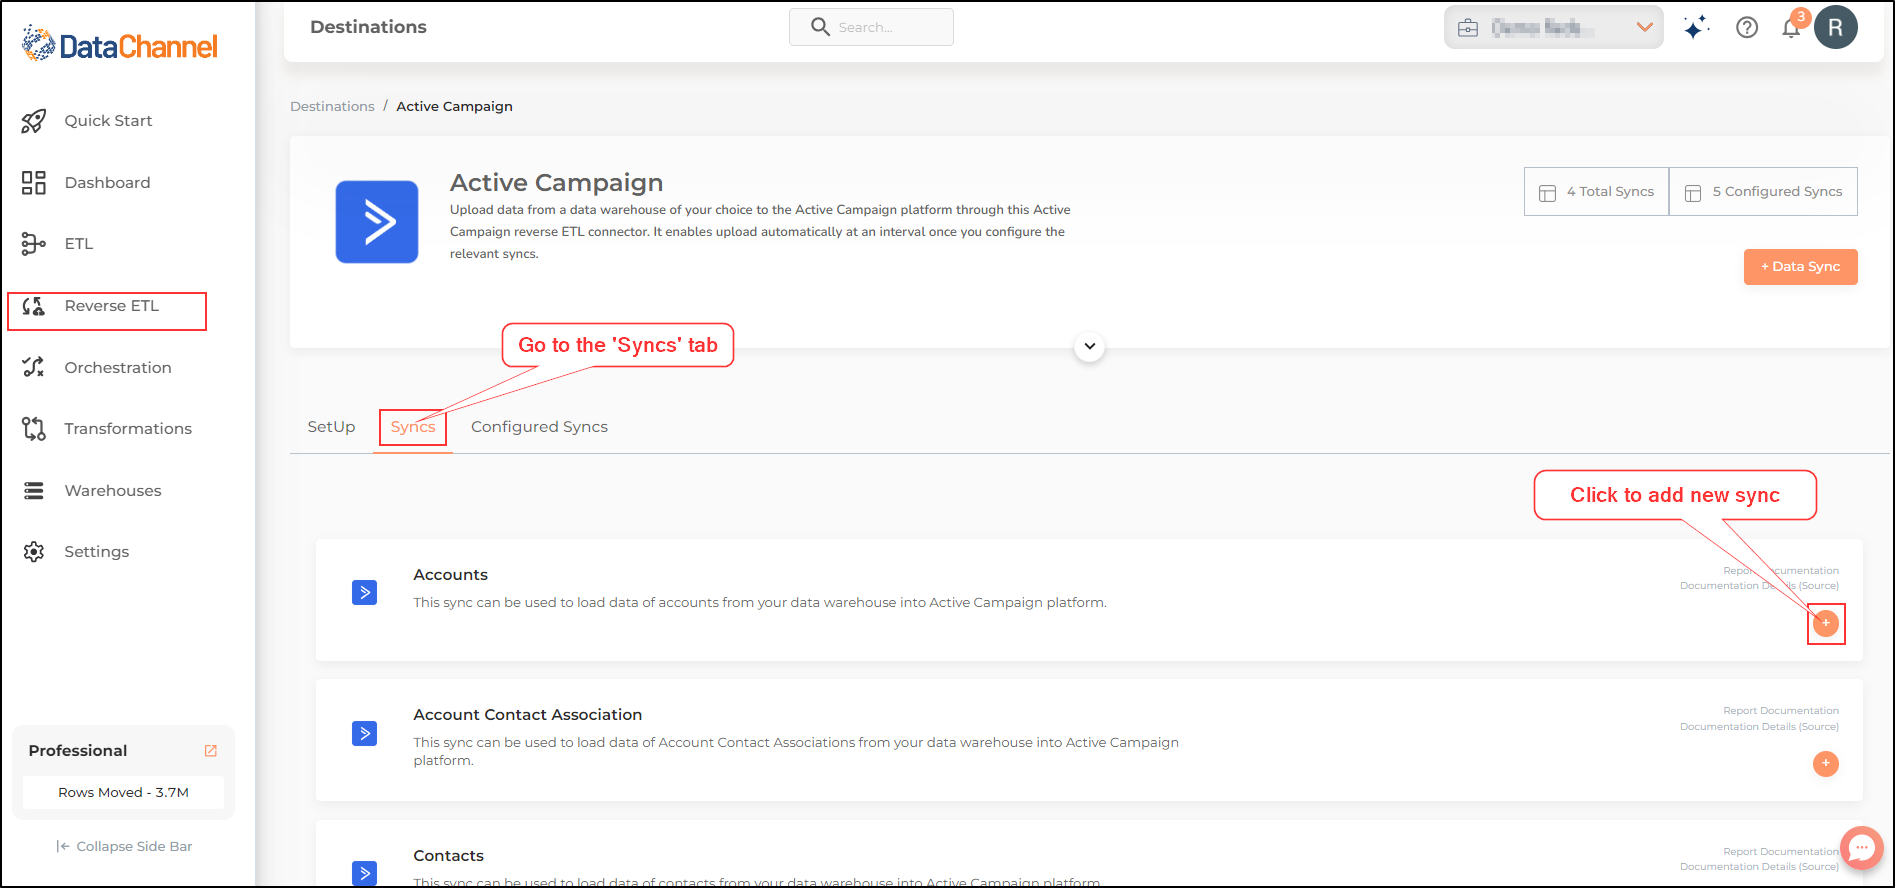The width and height of the screenshot is (1895, 888).
Task: Click the Accounts sync arrow icon
Action: point(365,593)
